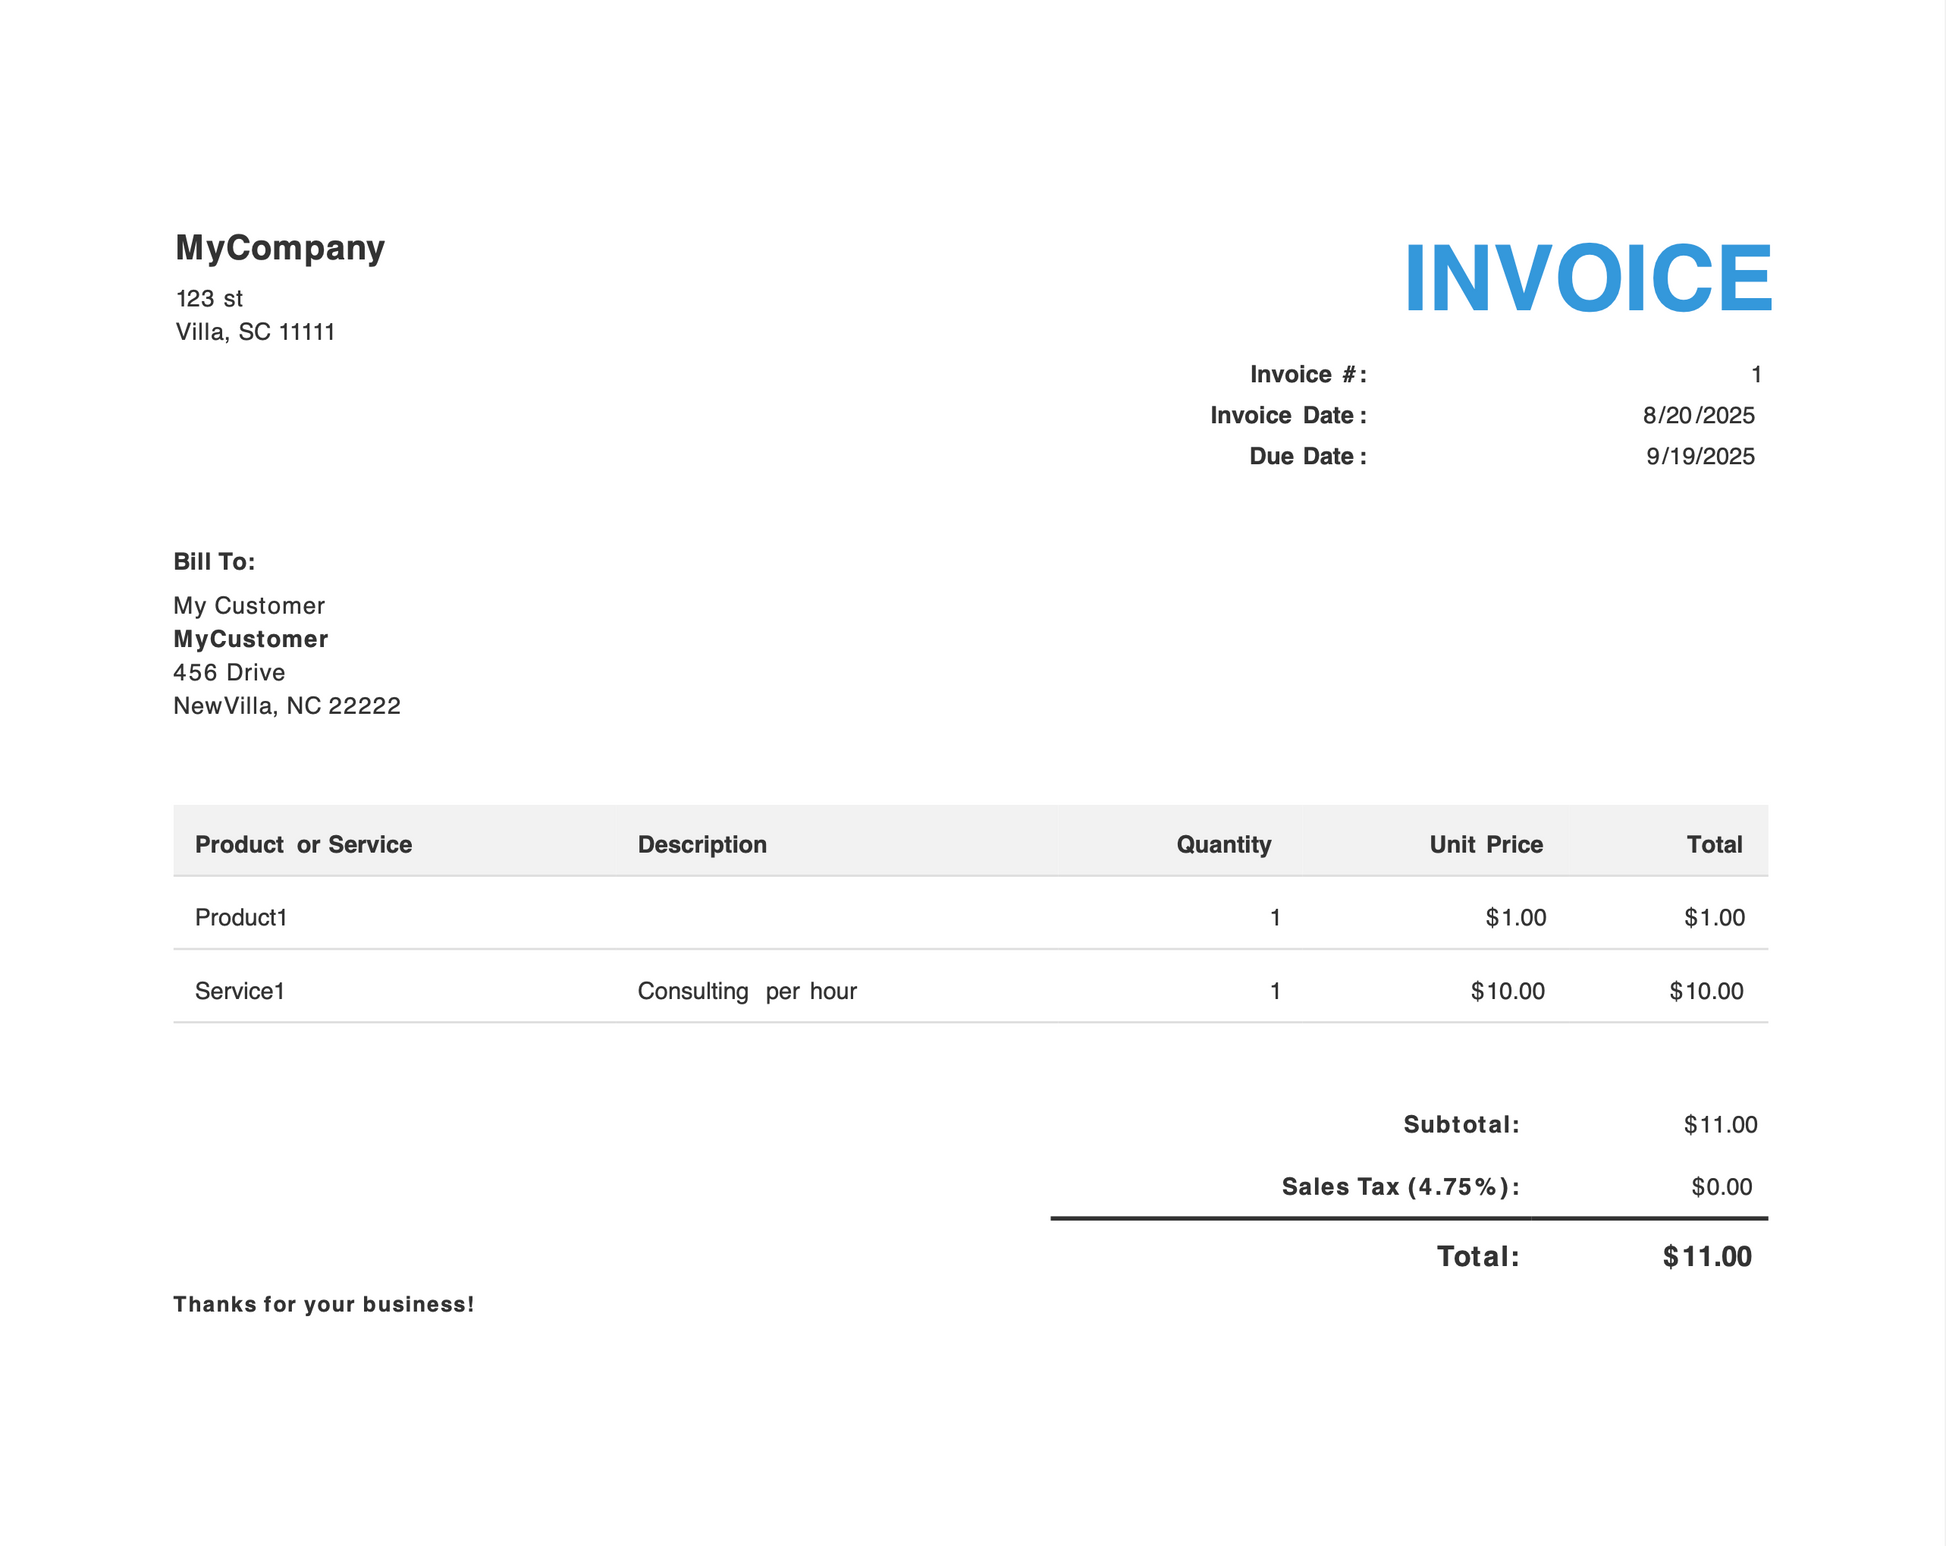Click the Sales Tax (4.75%) label
This screenshot has width=1946, height=1546.
(x=1400, y=1187)
